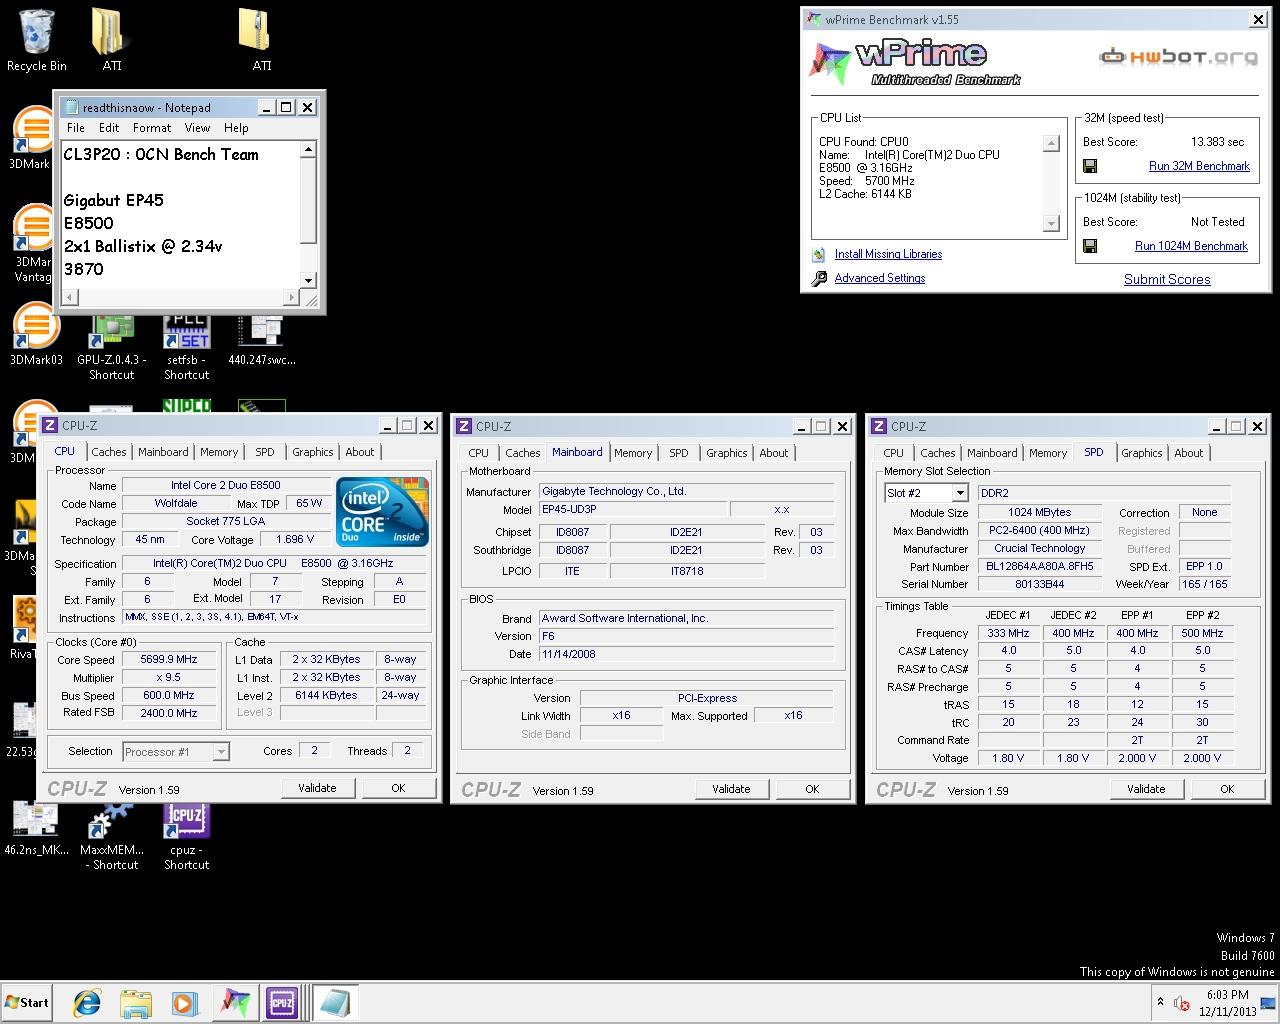Open the 3DMark03 desktop shortcut
The width and height of the screenshot is (1280, 1024).
coord(35,334)
